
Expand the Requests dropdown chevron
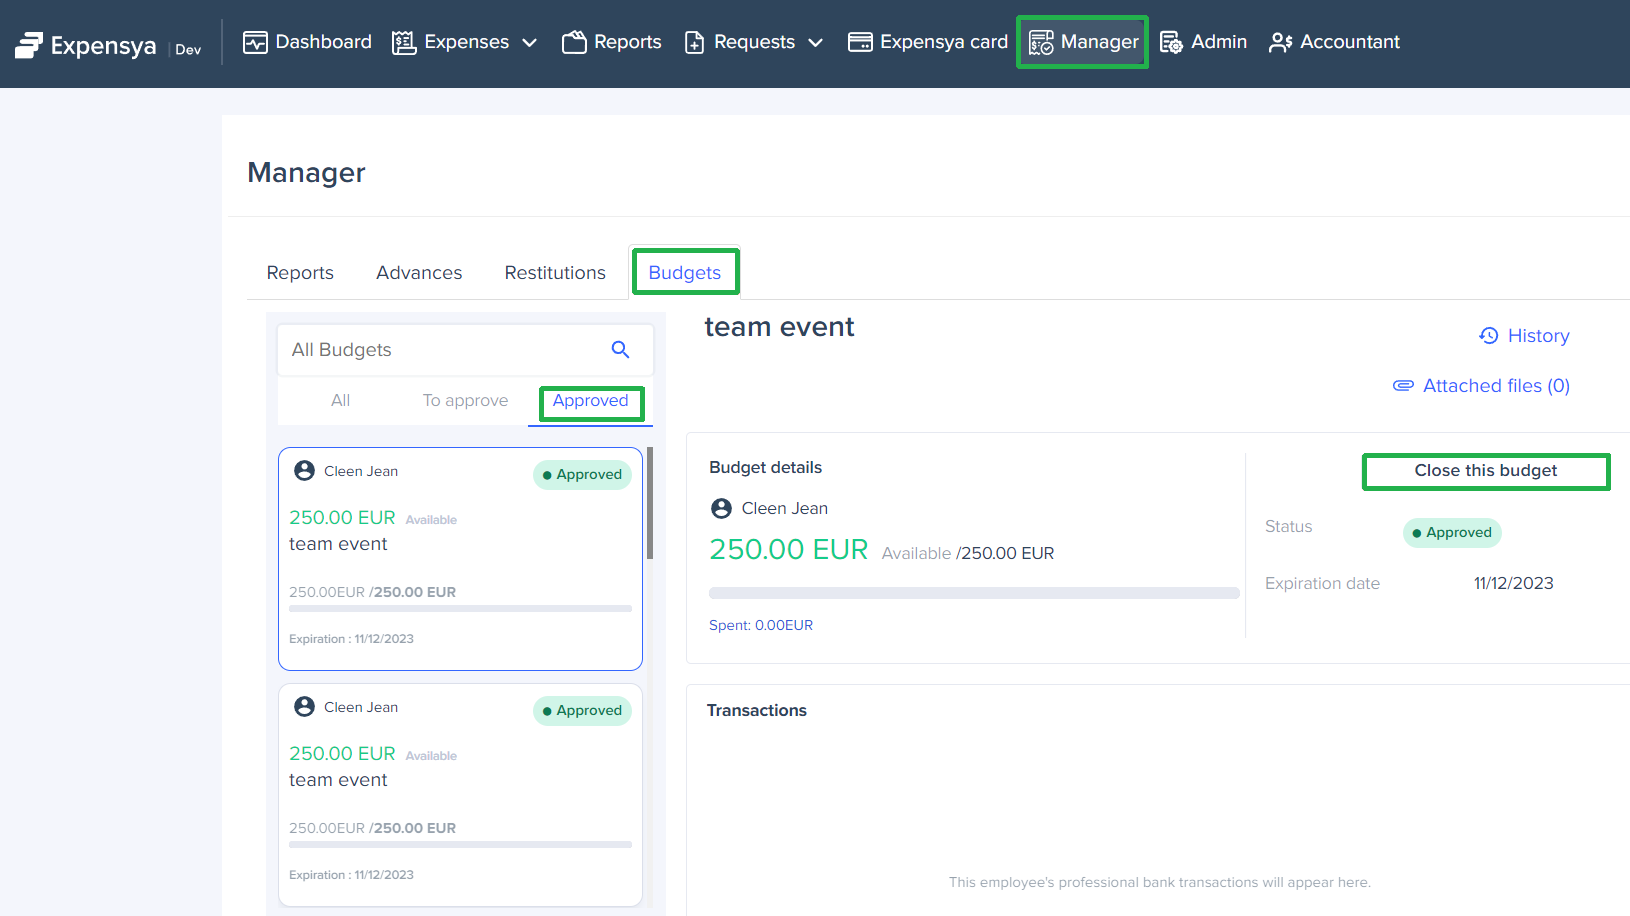pyautogui.click(x=815, y=42)
